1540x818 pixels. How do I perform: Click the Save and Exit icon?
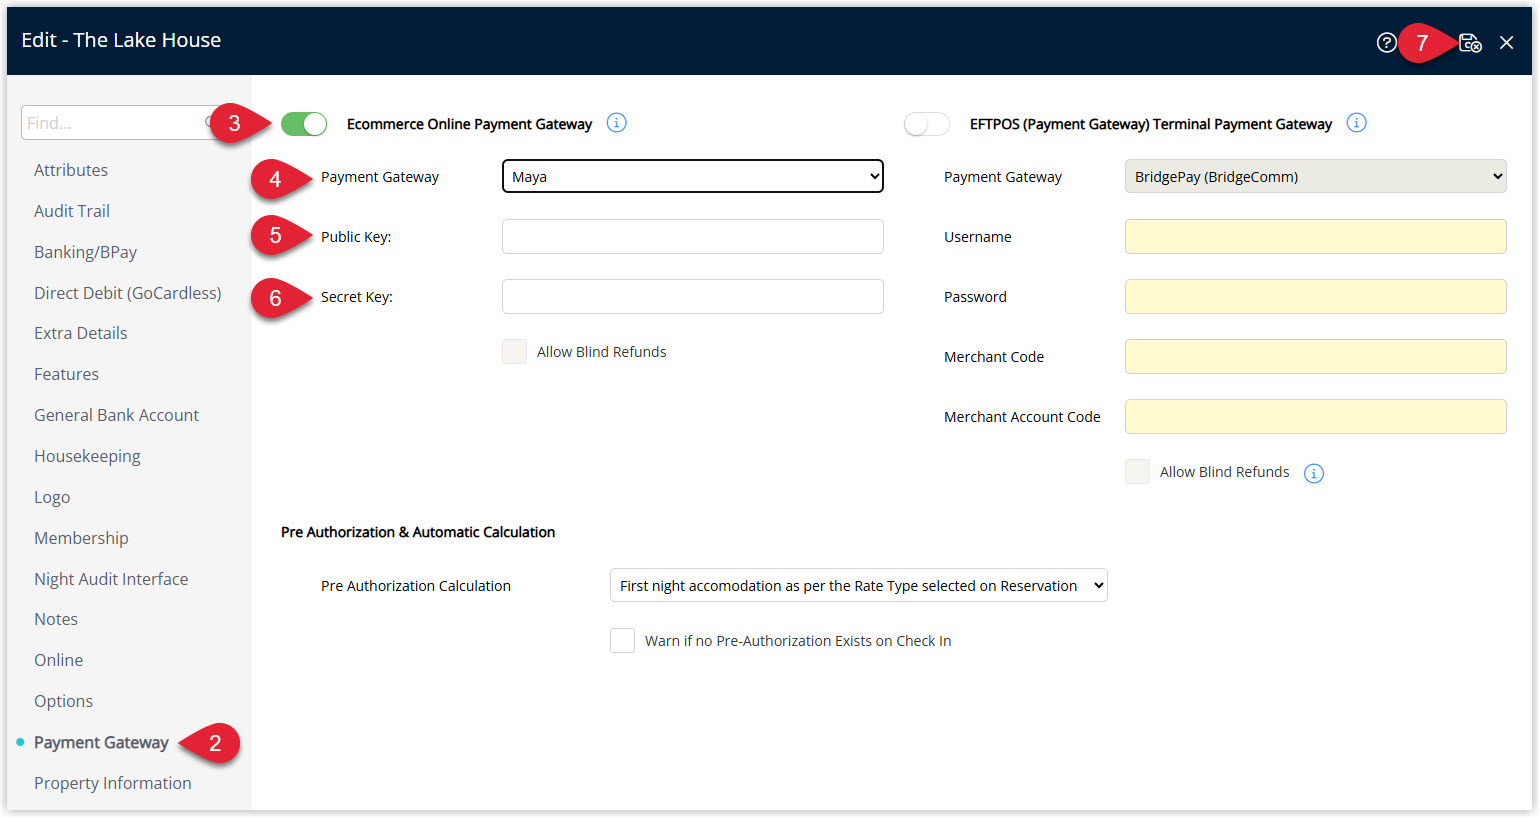[1470, 42]
